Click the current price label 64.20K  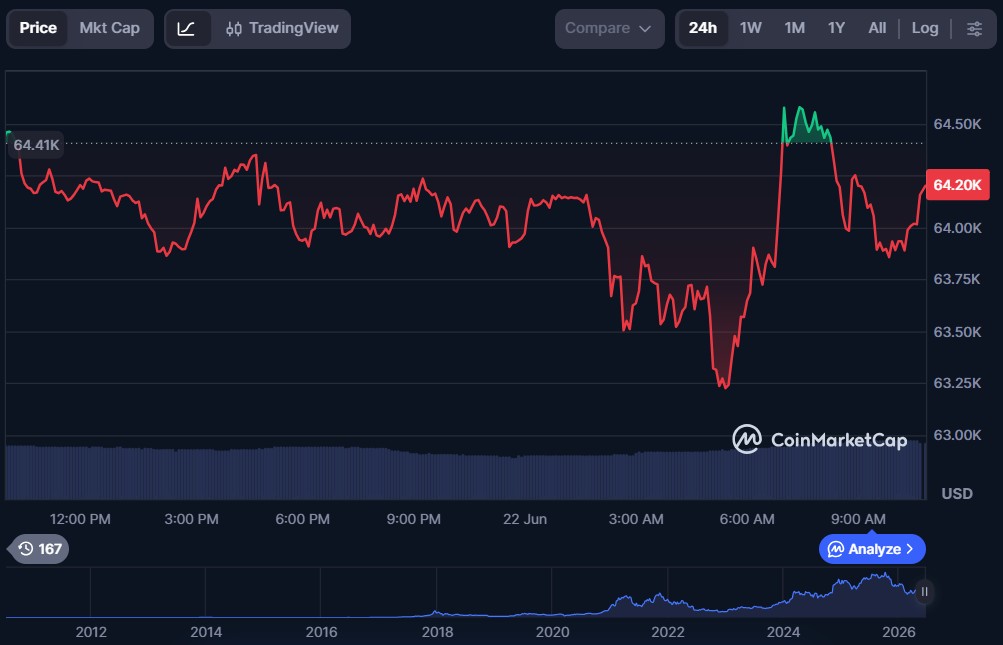click(957, 185)
